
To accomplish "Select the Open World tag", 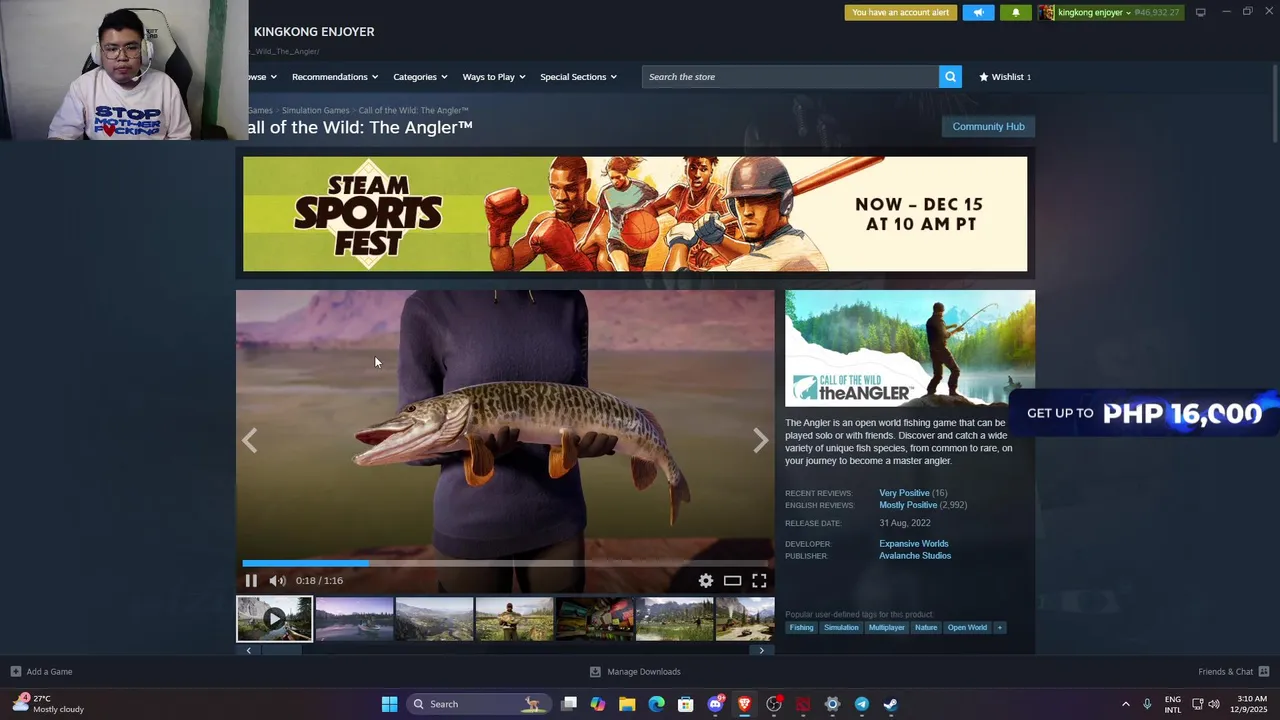I will pos(967,628).
